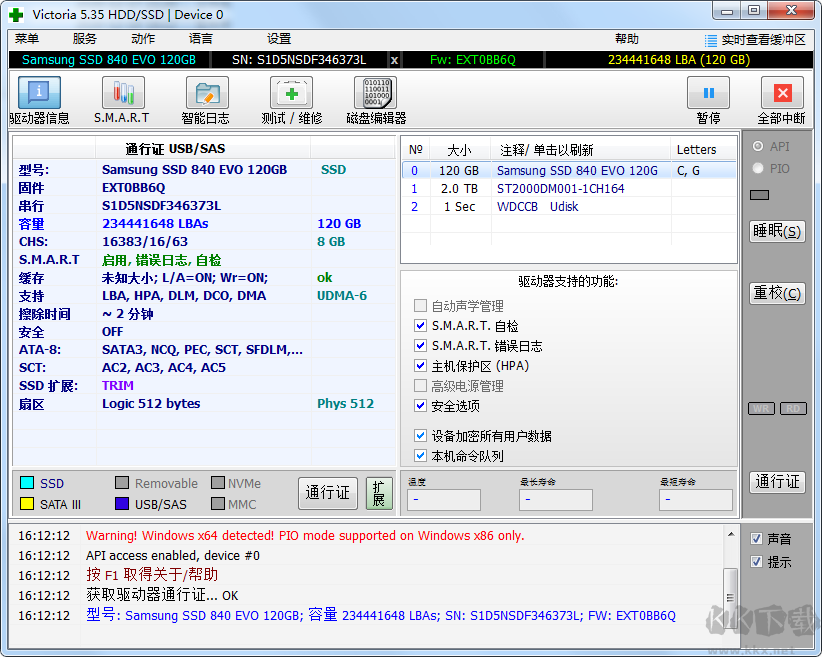The width and height of the screenshot is (822, 657).
Task: Toggle the 主机保护区 (HPA) checkbox
Action: [421, 366]
